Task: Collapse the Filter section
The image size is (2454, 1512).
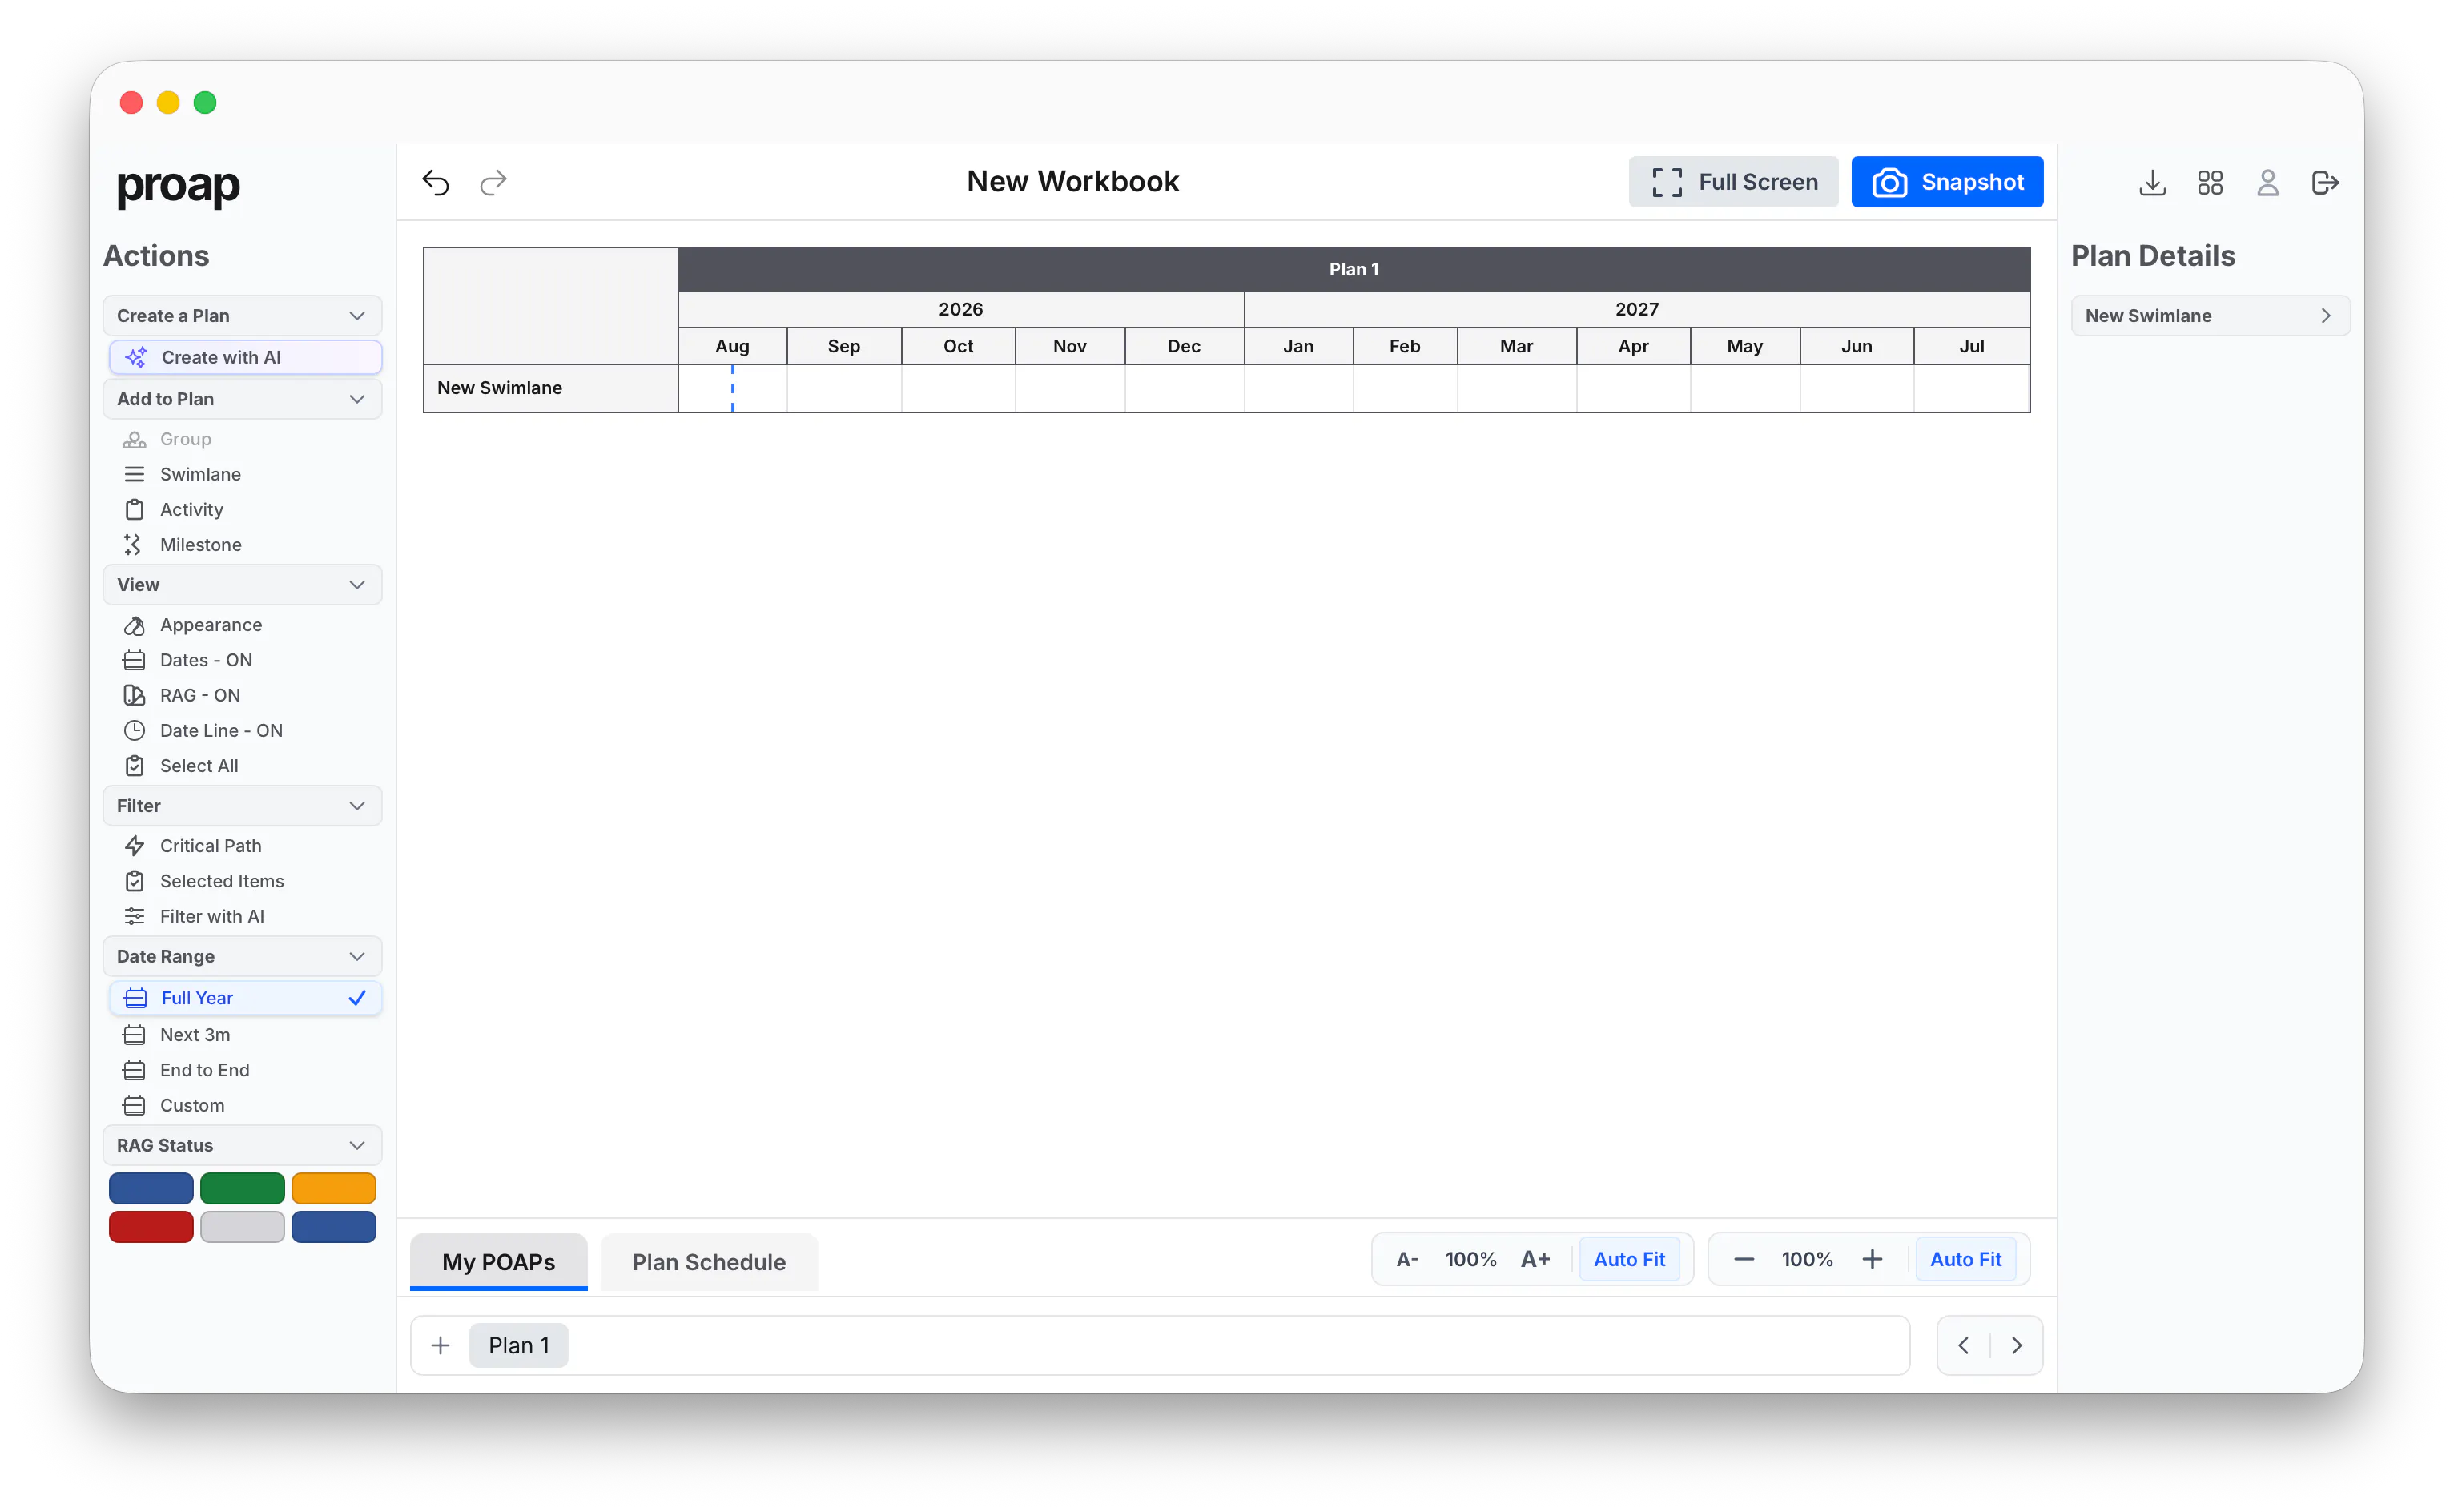Action: click(x=243, y=806)
